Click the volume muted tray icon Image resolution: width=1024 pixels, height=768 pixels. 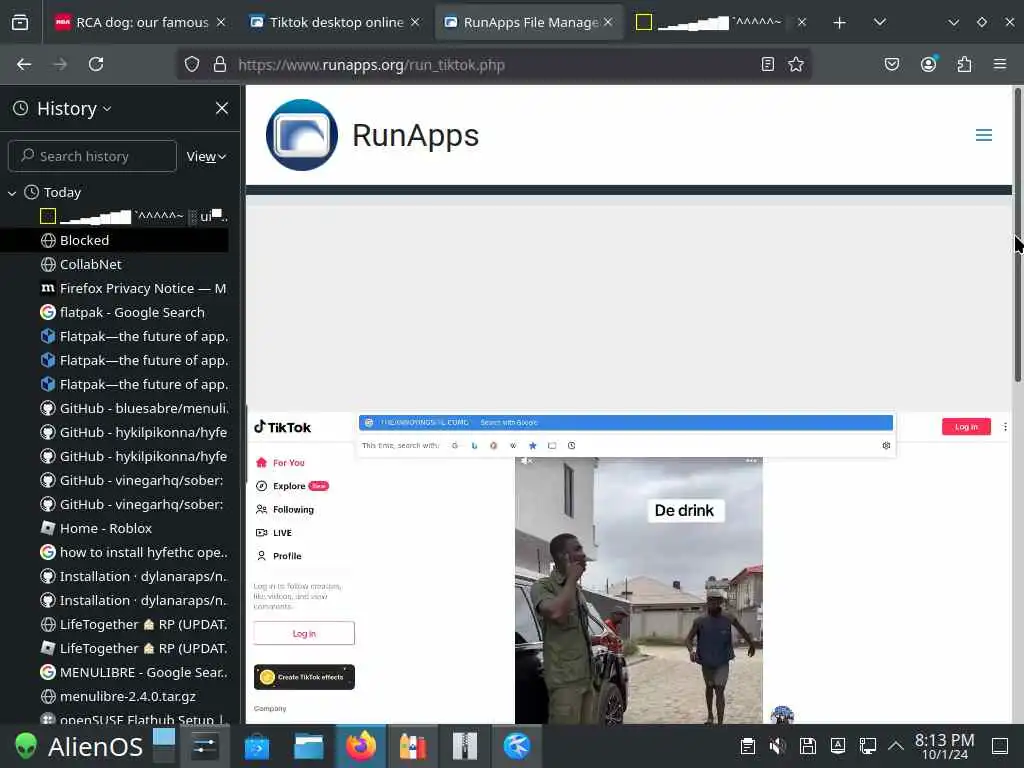pyautogui.click(x=777, y=746)
